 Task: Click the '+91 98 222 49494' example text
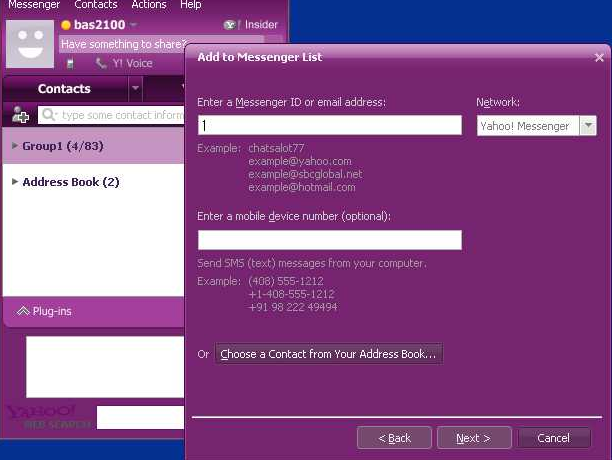coord(293,307)
